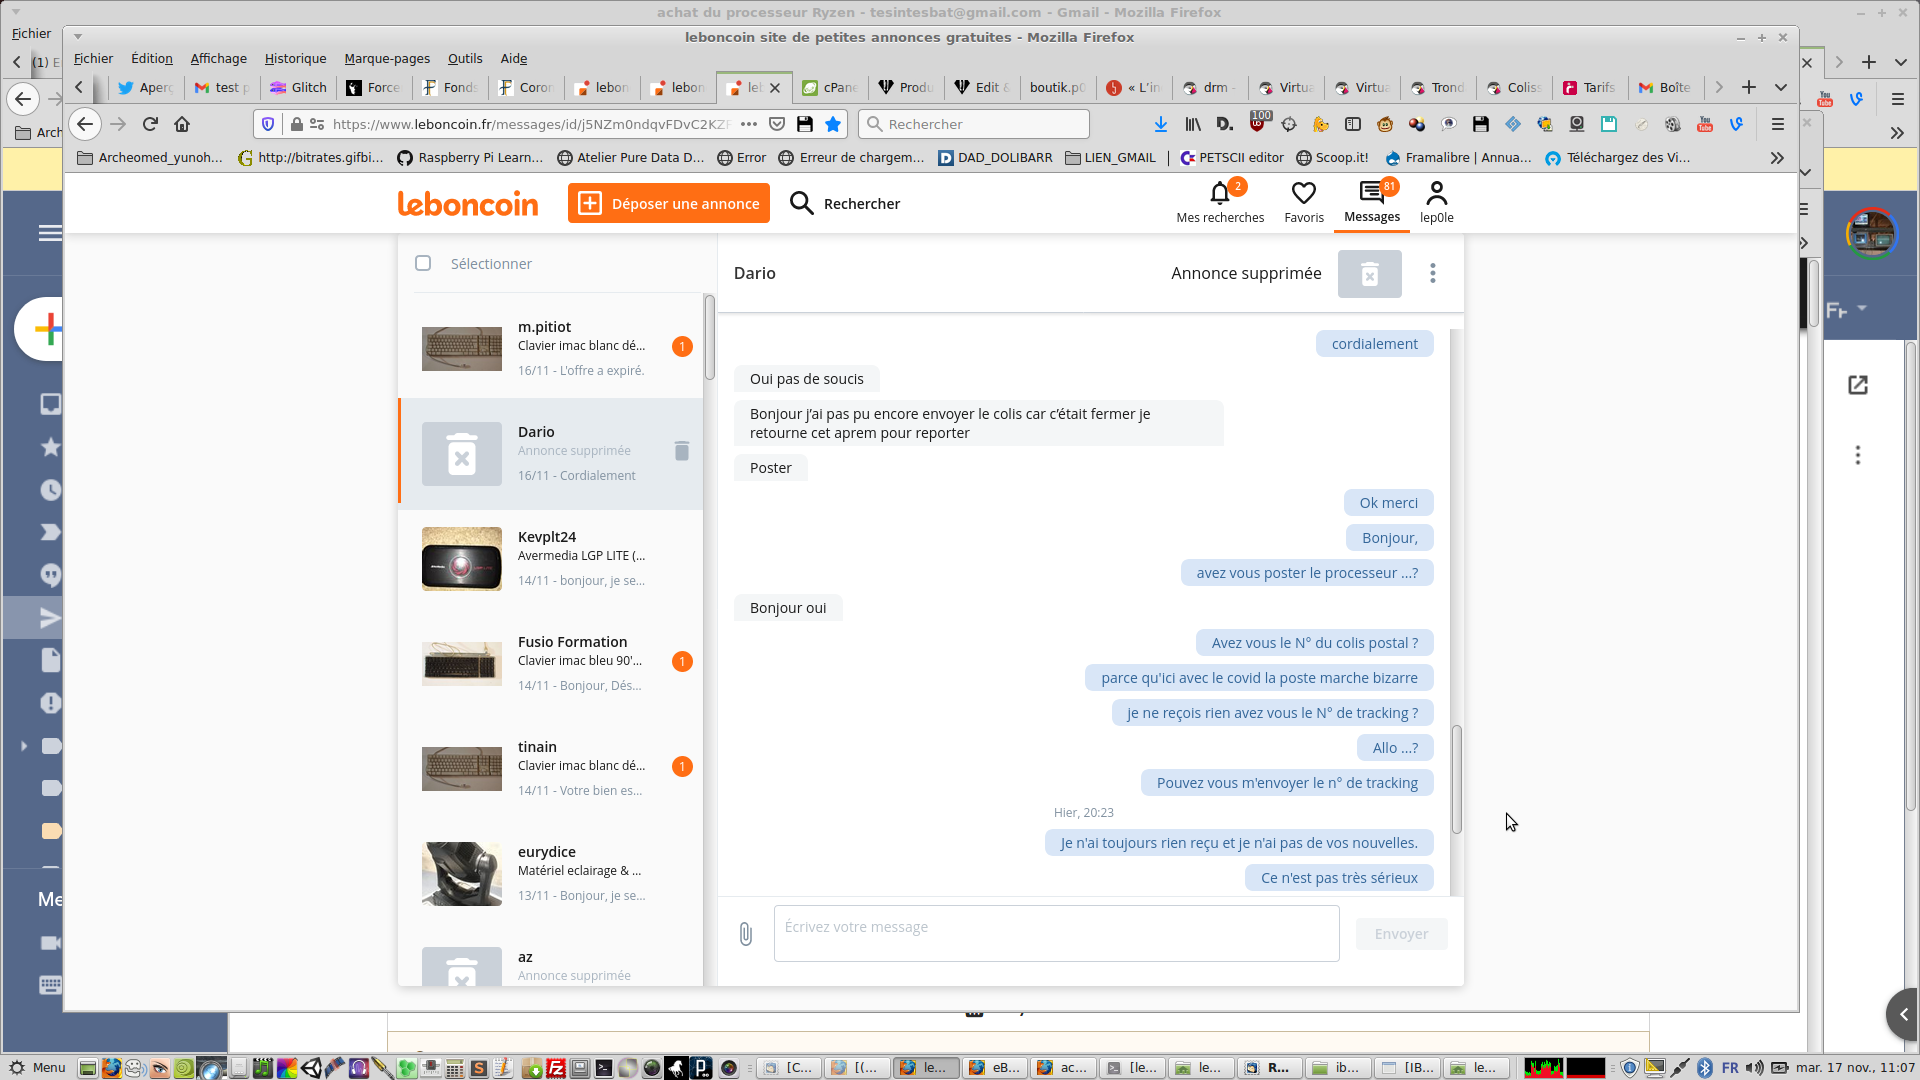Open the Messages icon in header

1371,194
